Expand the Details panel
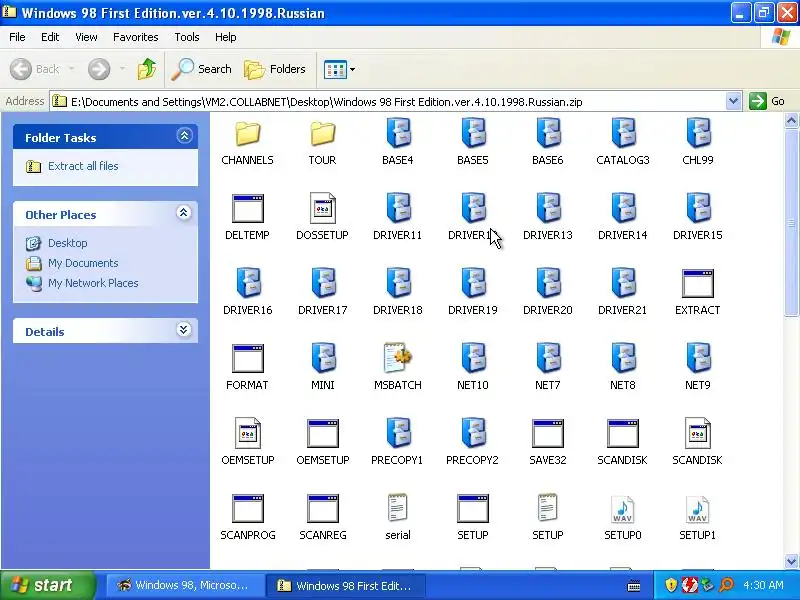Screen dimensions: 800x600 [184, 330]
